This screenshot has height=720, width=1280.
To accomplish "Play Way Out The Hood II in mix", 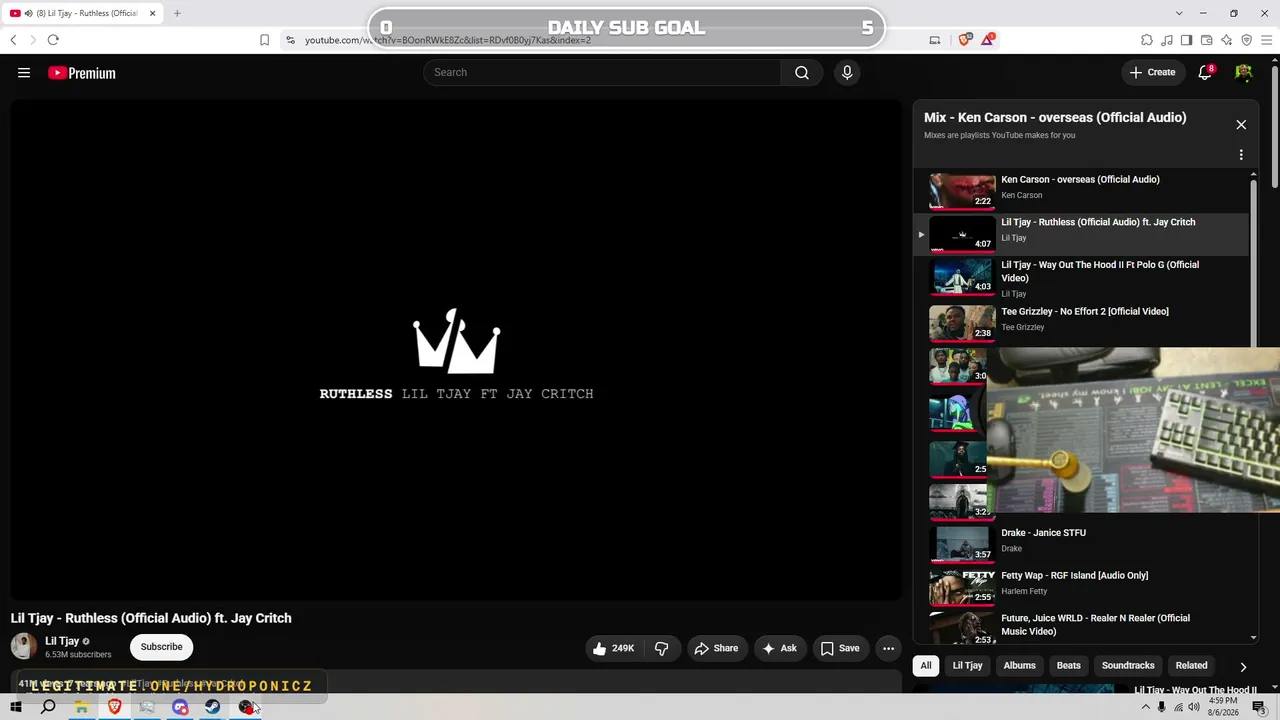I will 1081,279.
